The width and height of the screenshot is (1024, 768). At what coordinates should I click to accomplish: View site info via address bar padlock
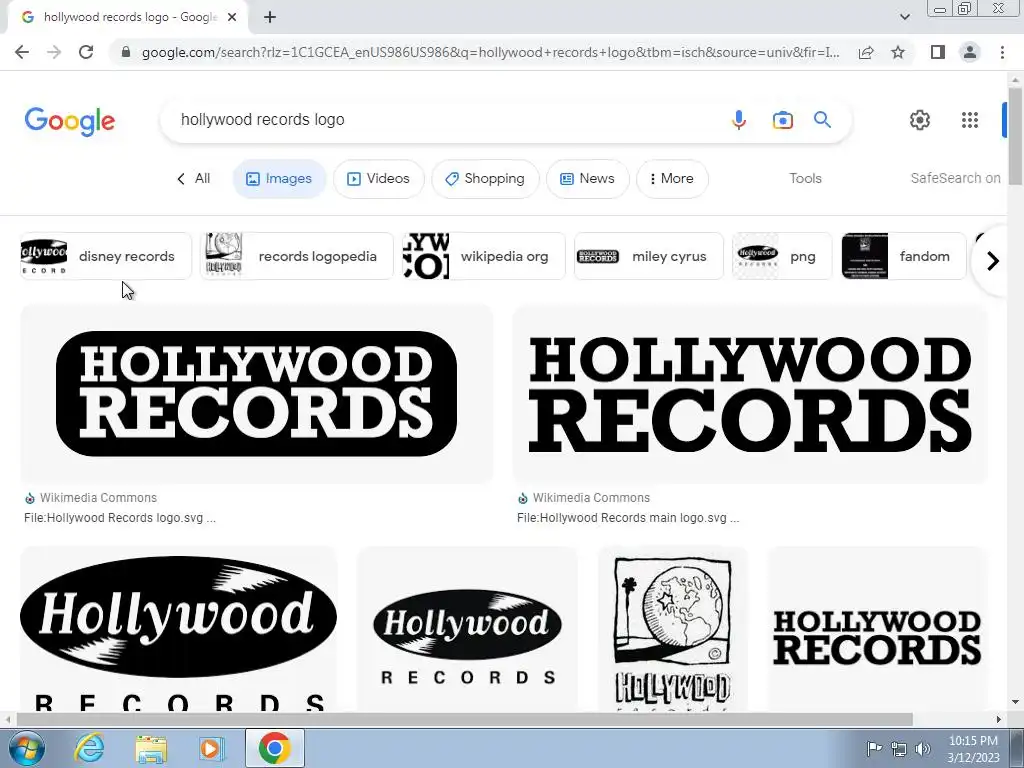[126, 52]
